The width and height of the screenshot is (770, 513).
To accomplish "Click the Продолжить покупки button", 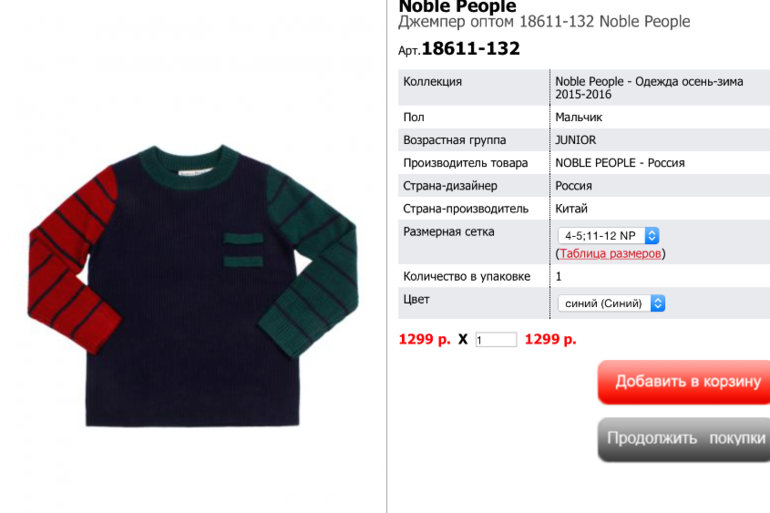I will pyautogui.click(x=684, y=438).
